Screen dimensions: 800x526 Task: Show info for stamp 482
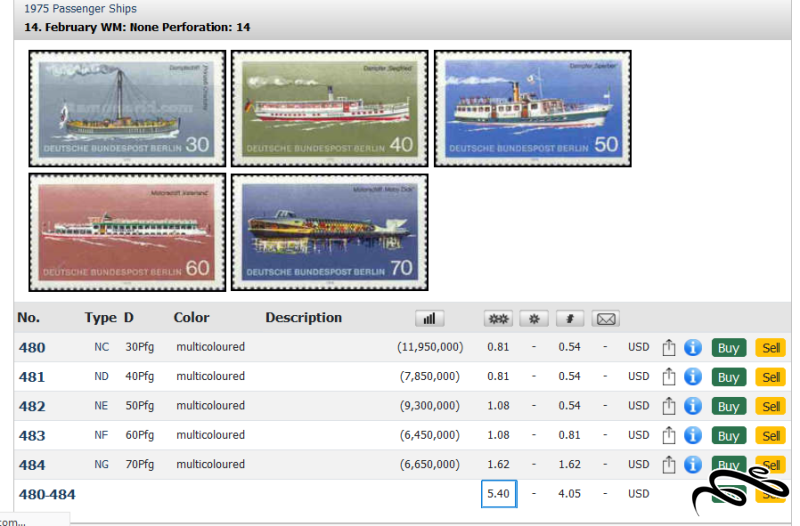(693, 407)
